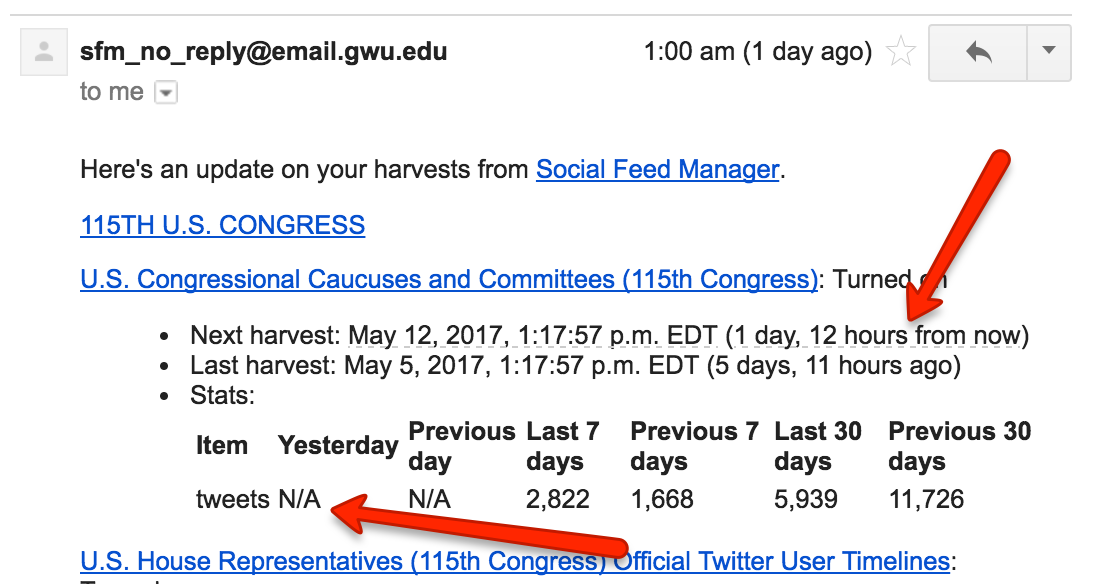
Task: Click the Last 30 days value 5,939
Action: click(806, 499)
